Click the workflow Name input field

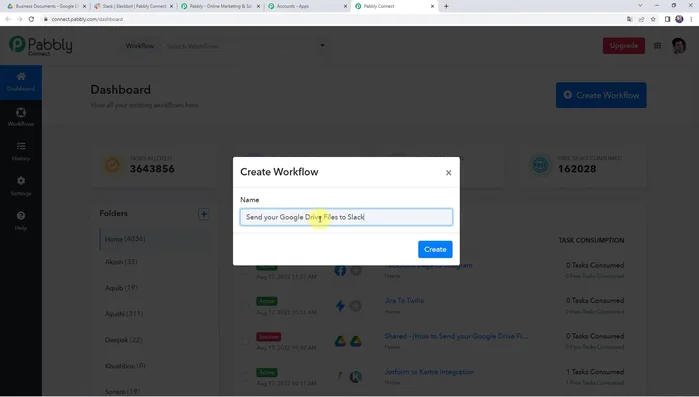tap(346, 217)
